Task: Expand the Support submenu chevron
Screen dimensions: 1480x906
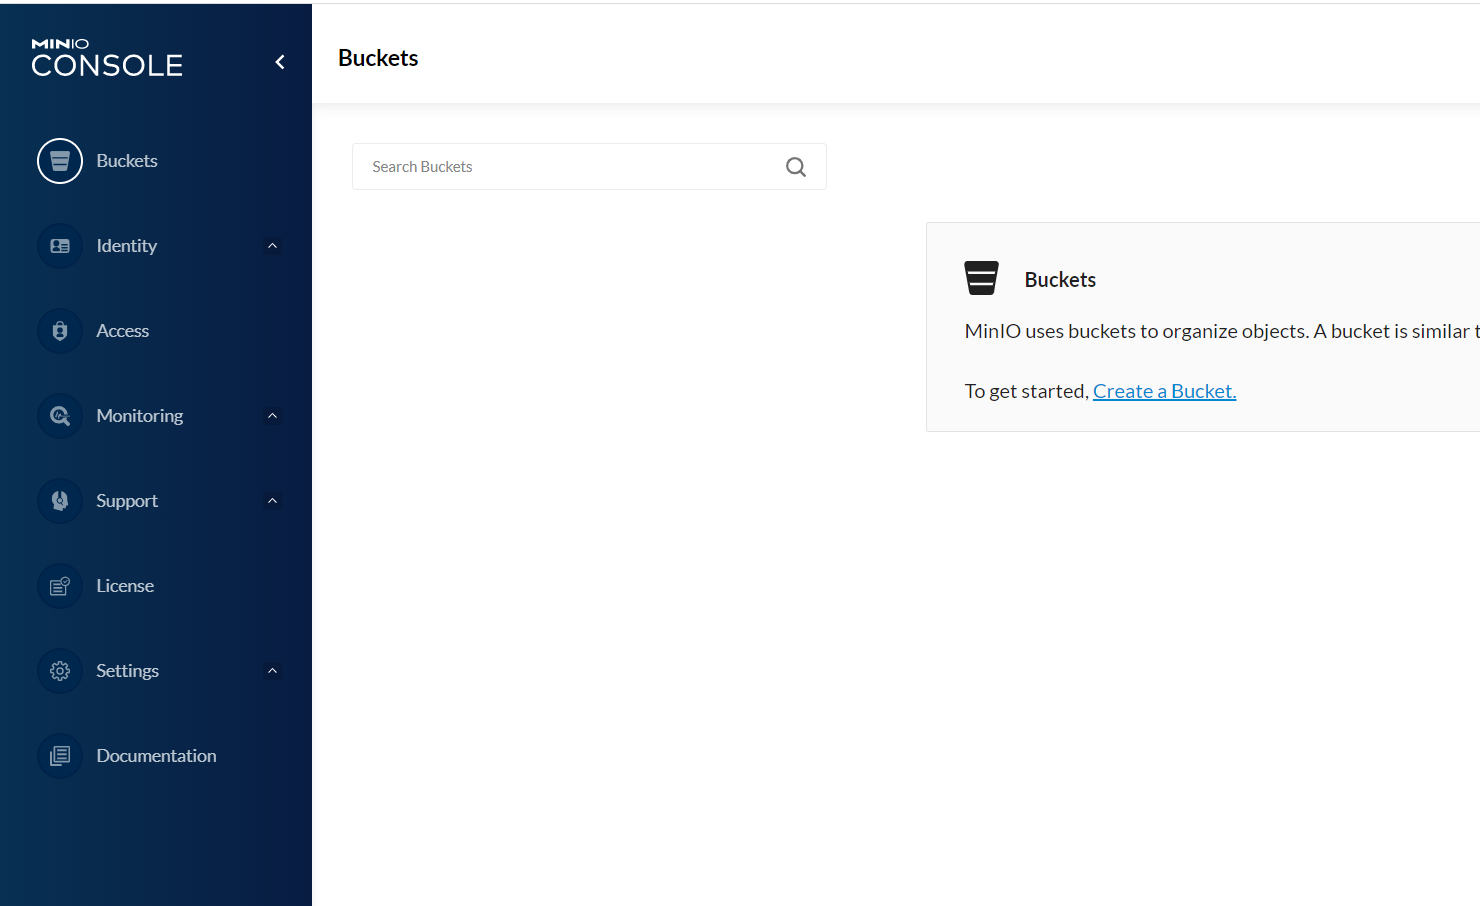Action: (x=272, y=501)
